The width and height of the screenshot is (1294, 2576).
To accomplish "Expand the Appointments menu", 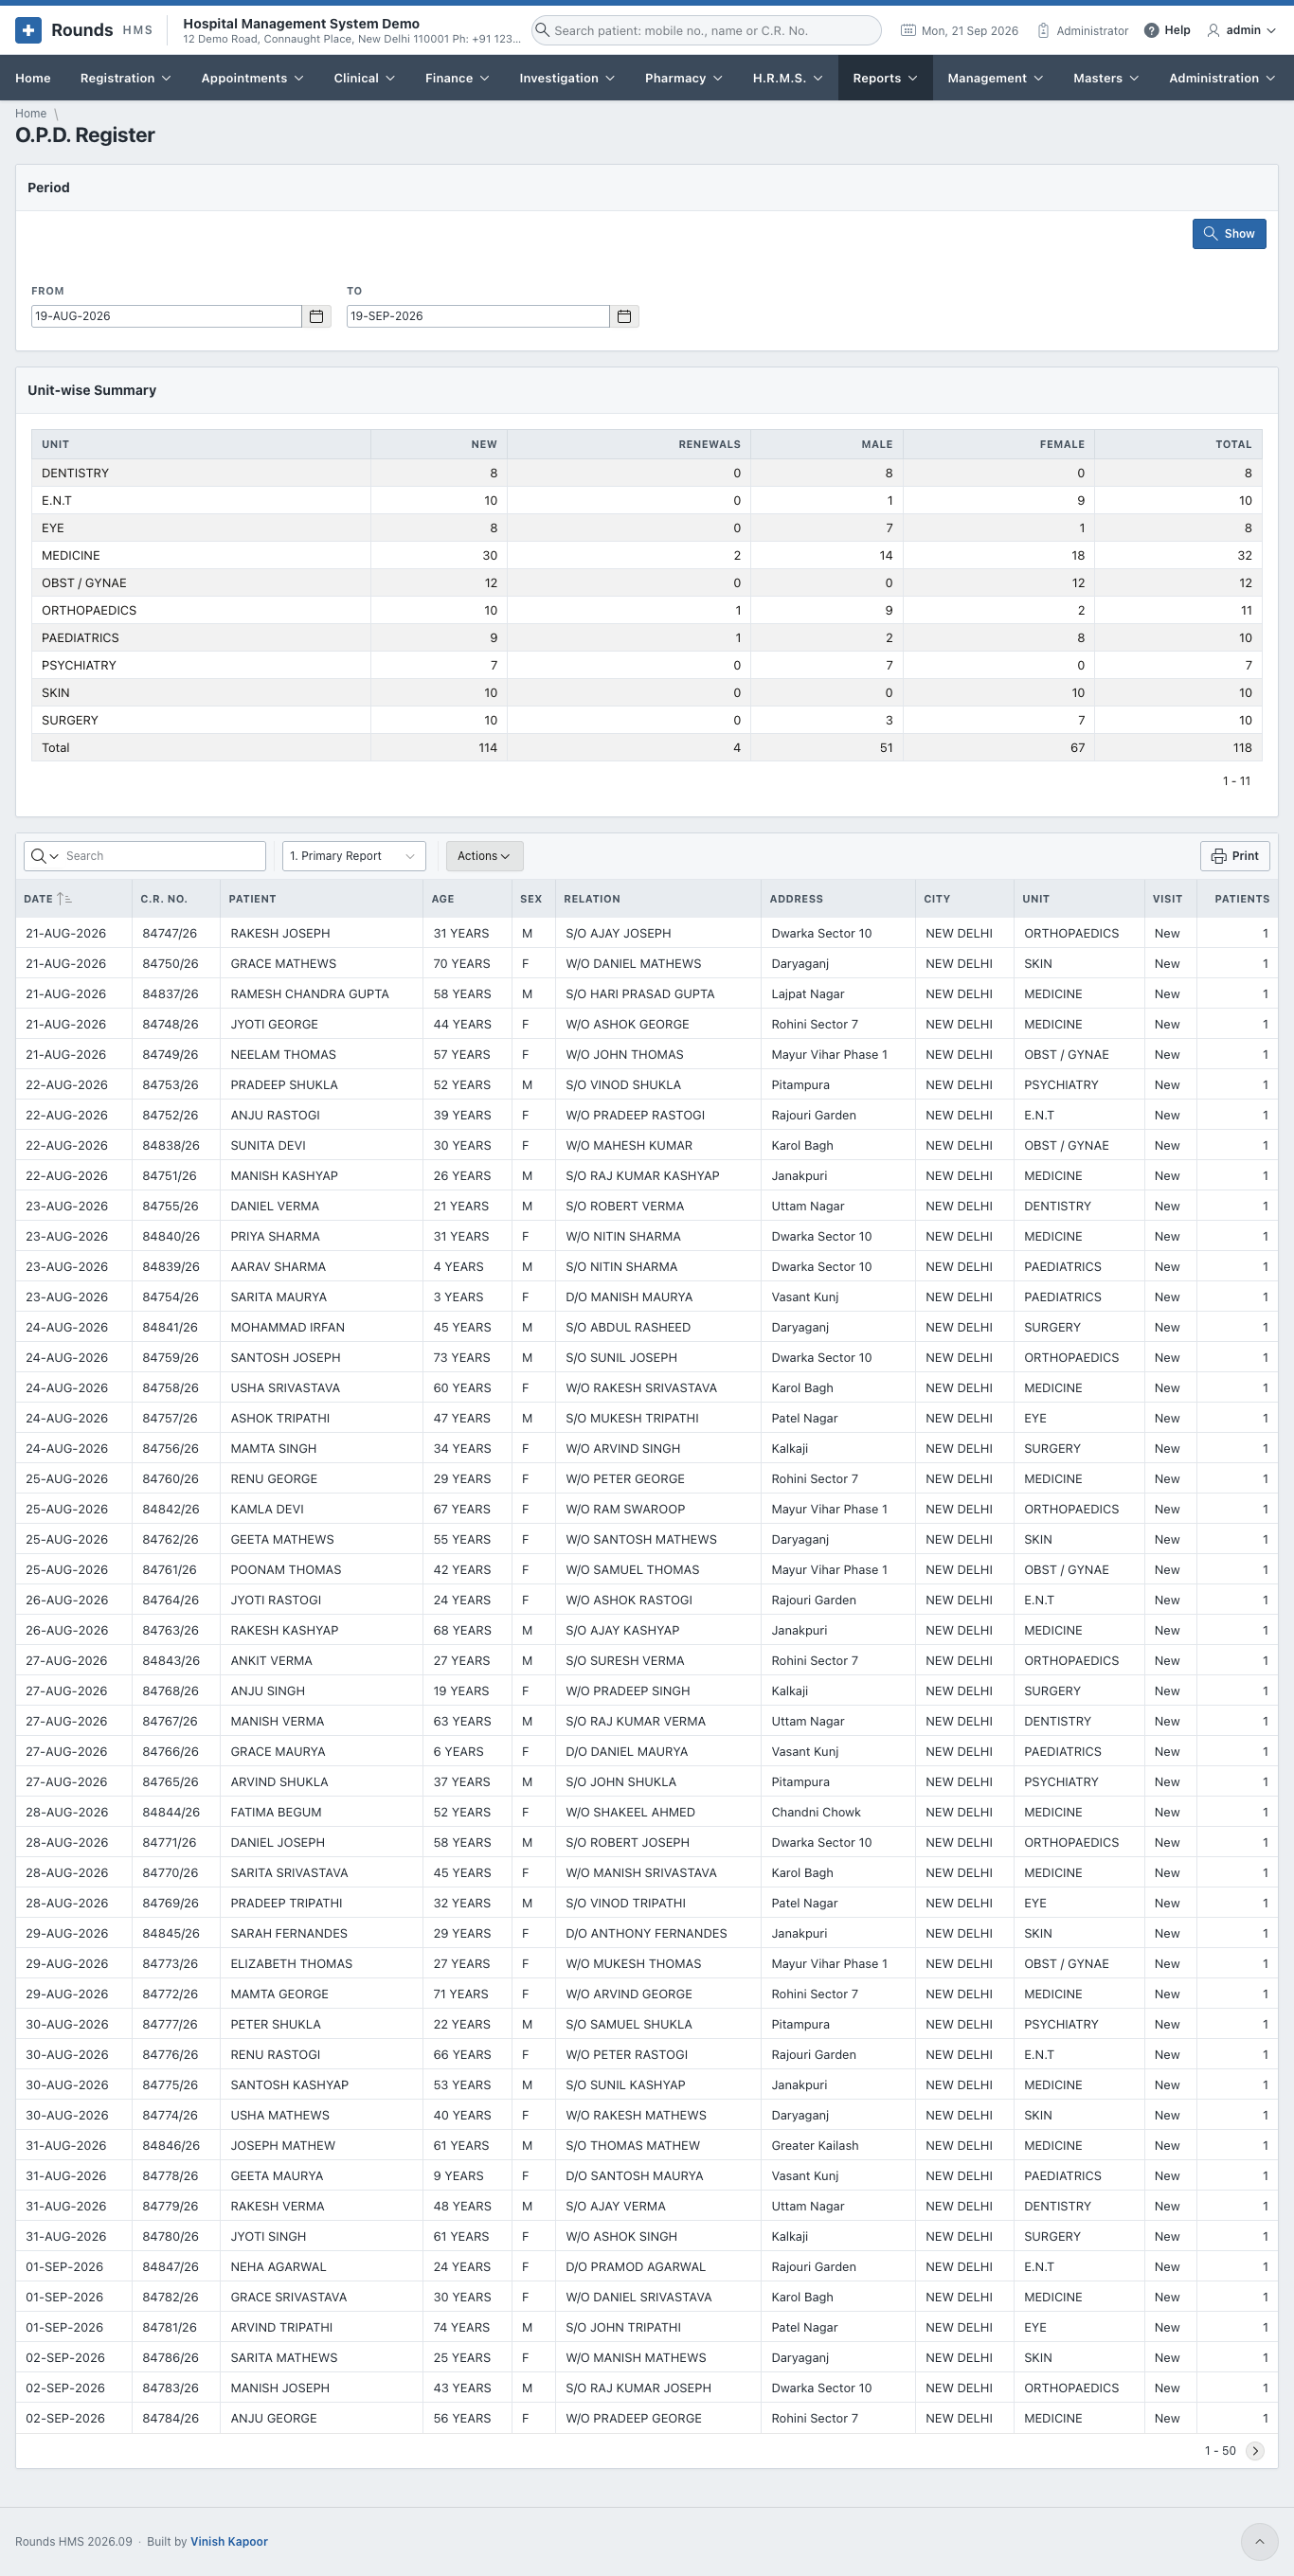I will [252, 78].
